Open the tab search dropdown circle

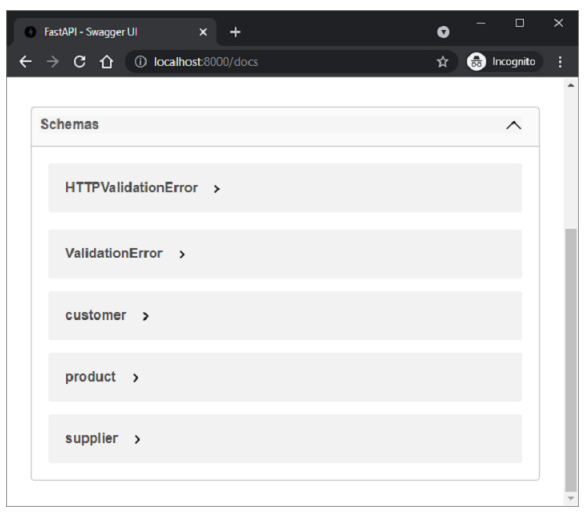(x=443, y=32)
